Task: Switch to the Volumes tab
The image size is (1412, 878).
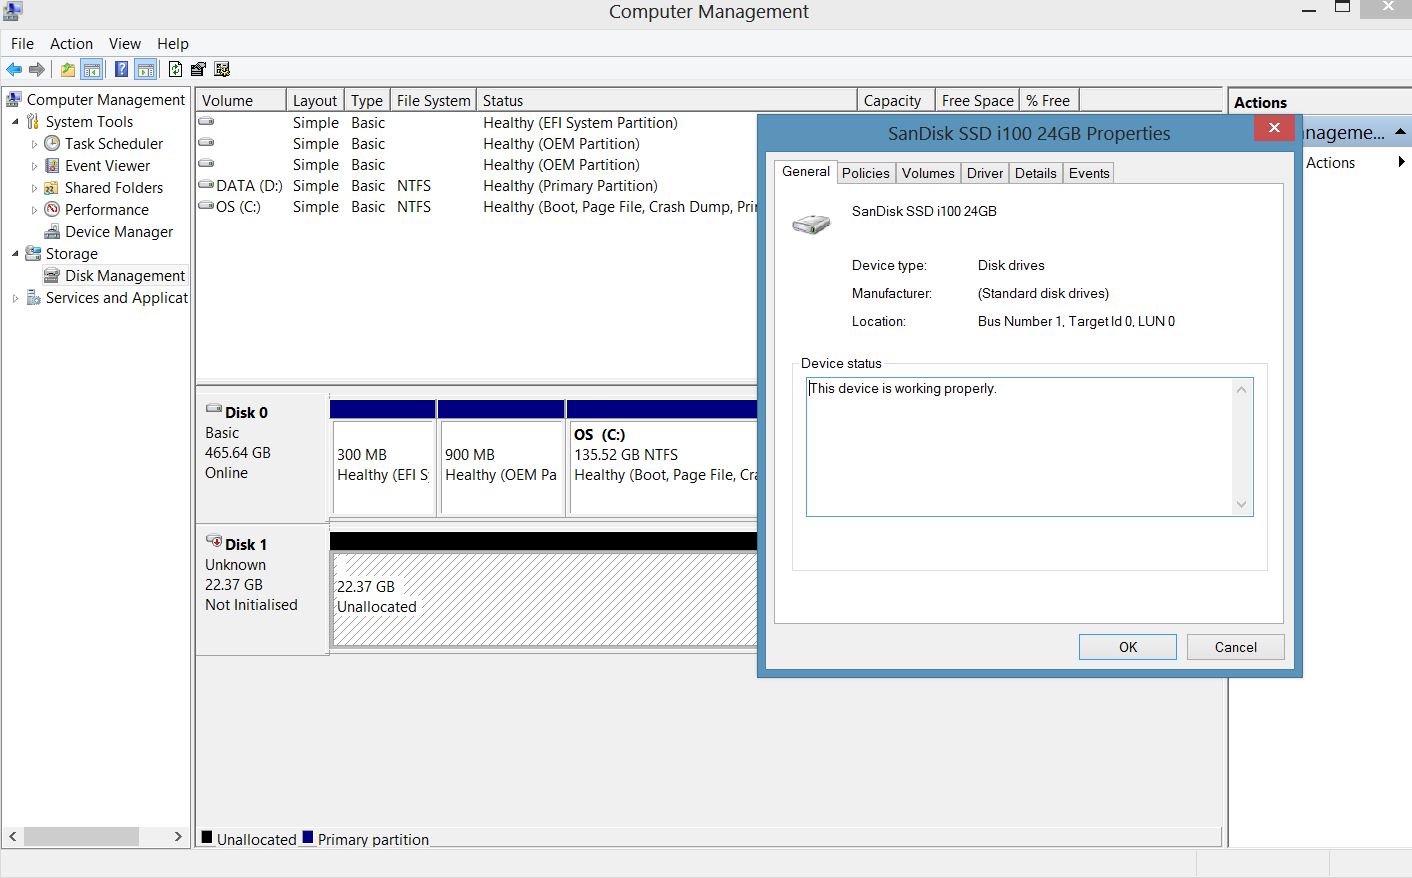Action: (x=928, y=173)
